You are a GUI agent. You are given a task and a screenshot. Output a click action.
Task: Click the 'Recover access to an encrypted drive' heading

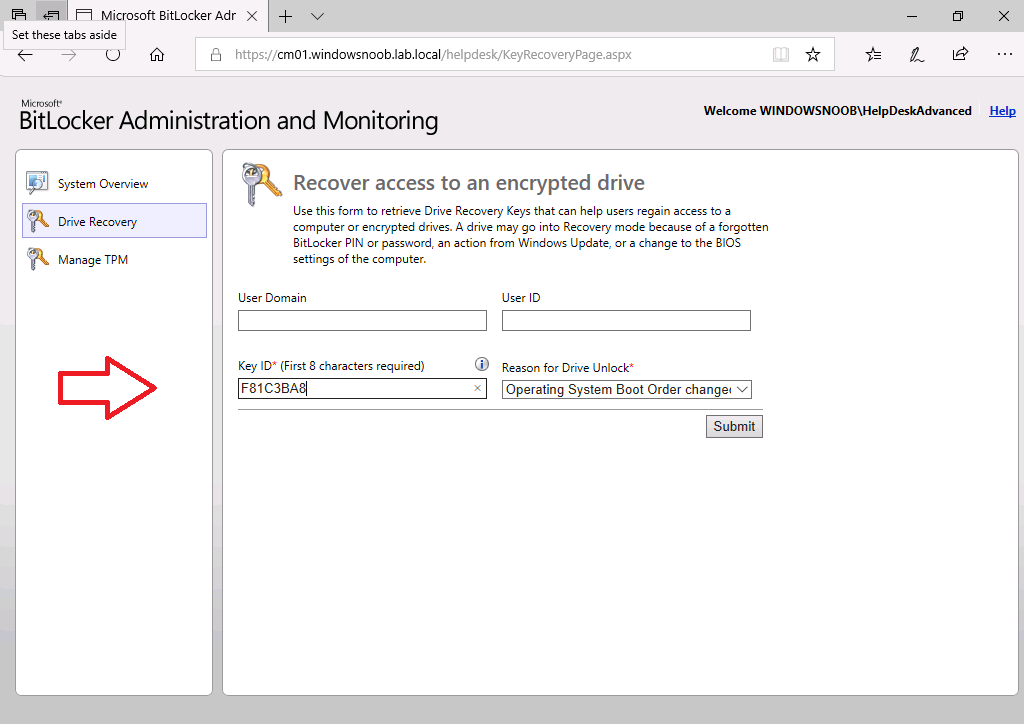(469, 183)
